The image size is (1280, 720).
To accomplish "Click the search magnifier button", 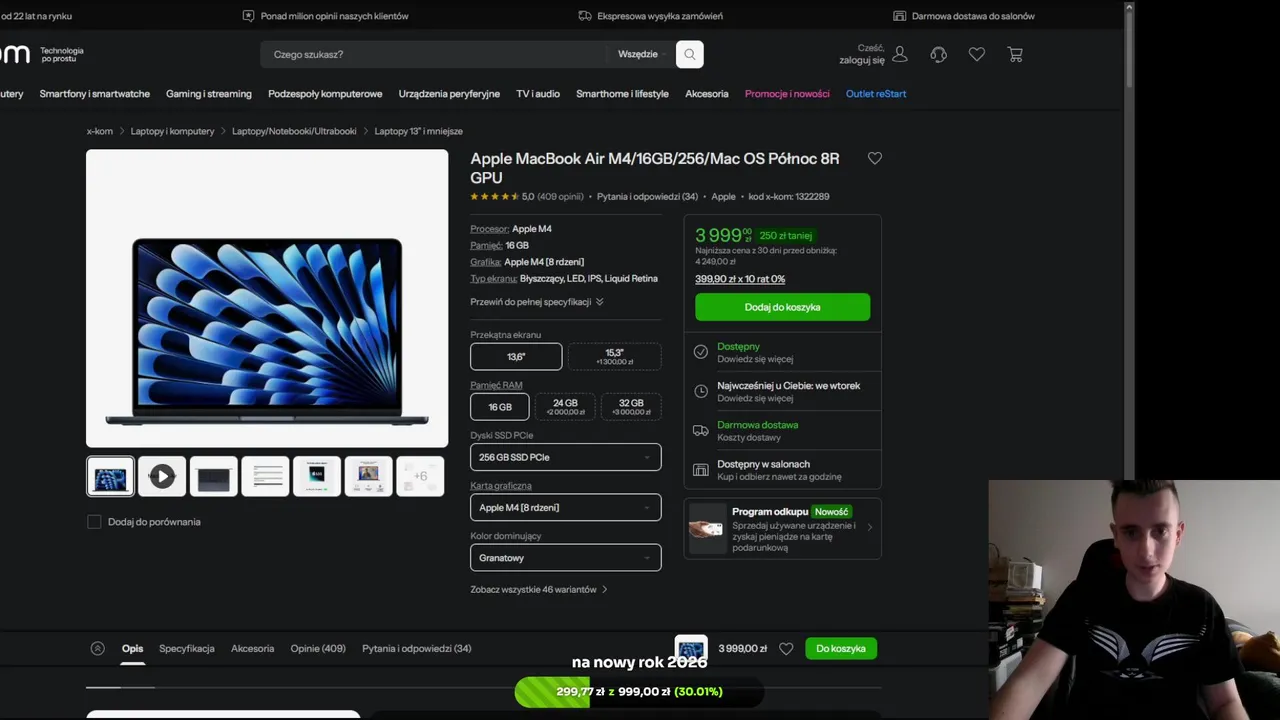I will point(689,54).
